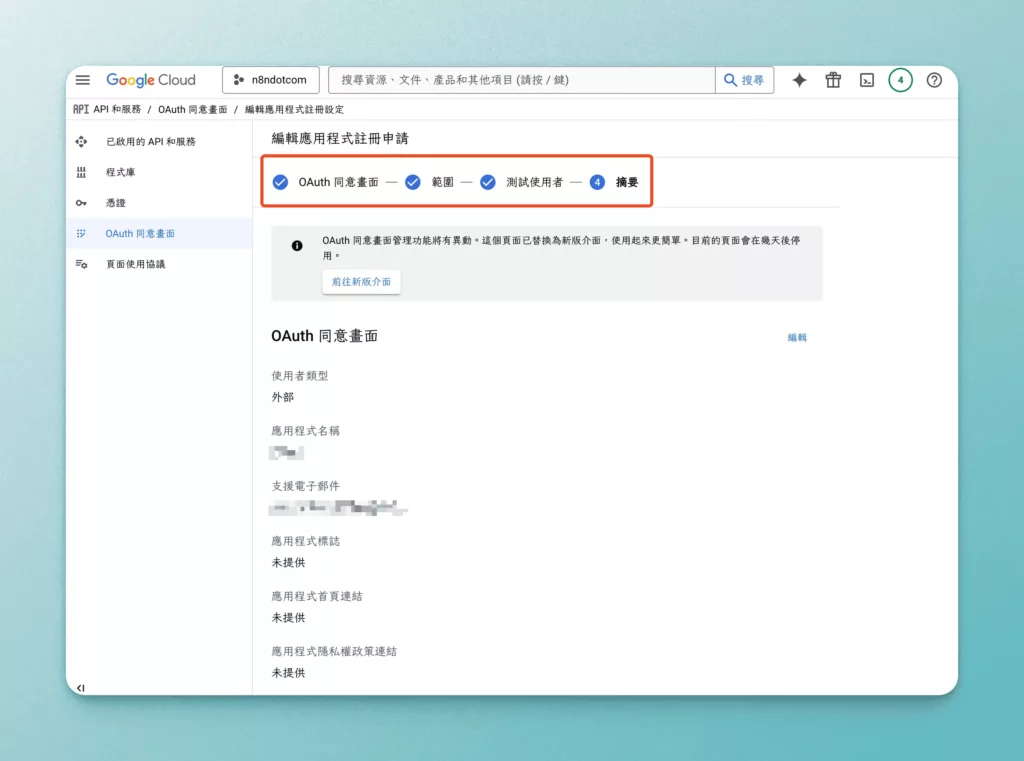Image resolution: width=1024 pixels, height=761 pixels.
Task: Click the Google Cloud logo
Action: coord(151,80)
